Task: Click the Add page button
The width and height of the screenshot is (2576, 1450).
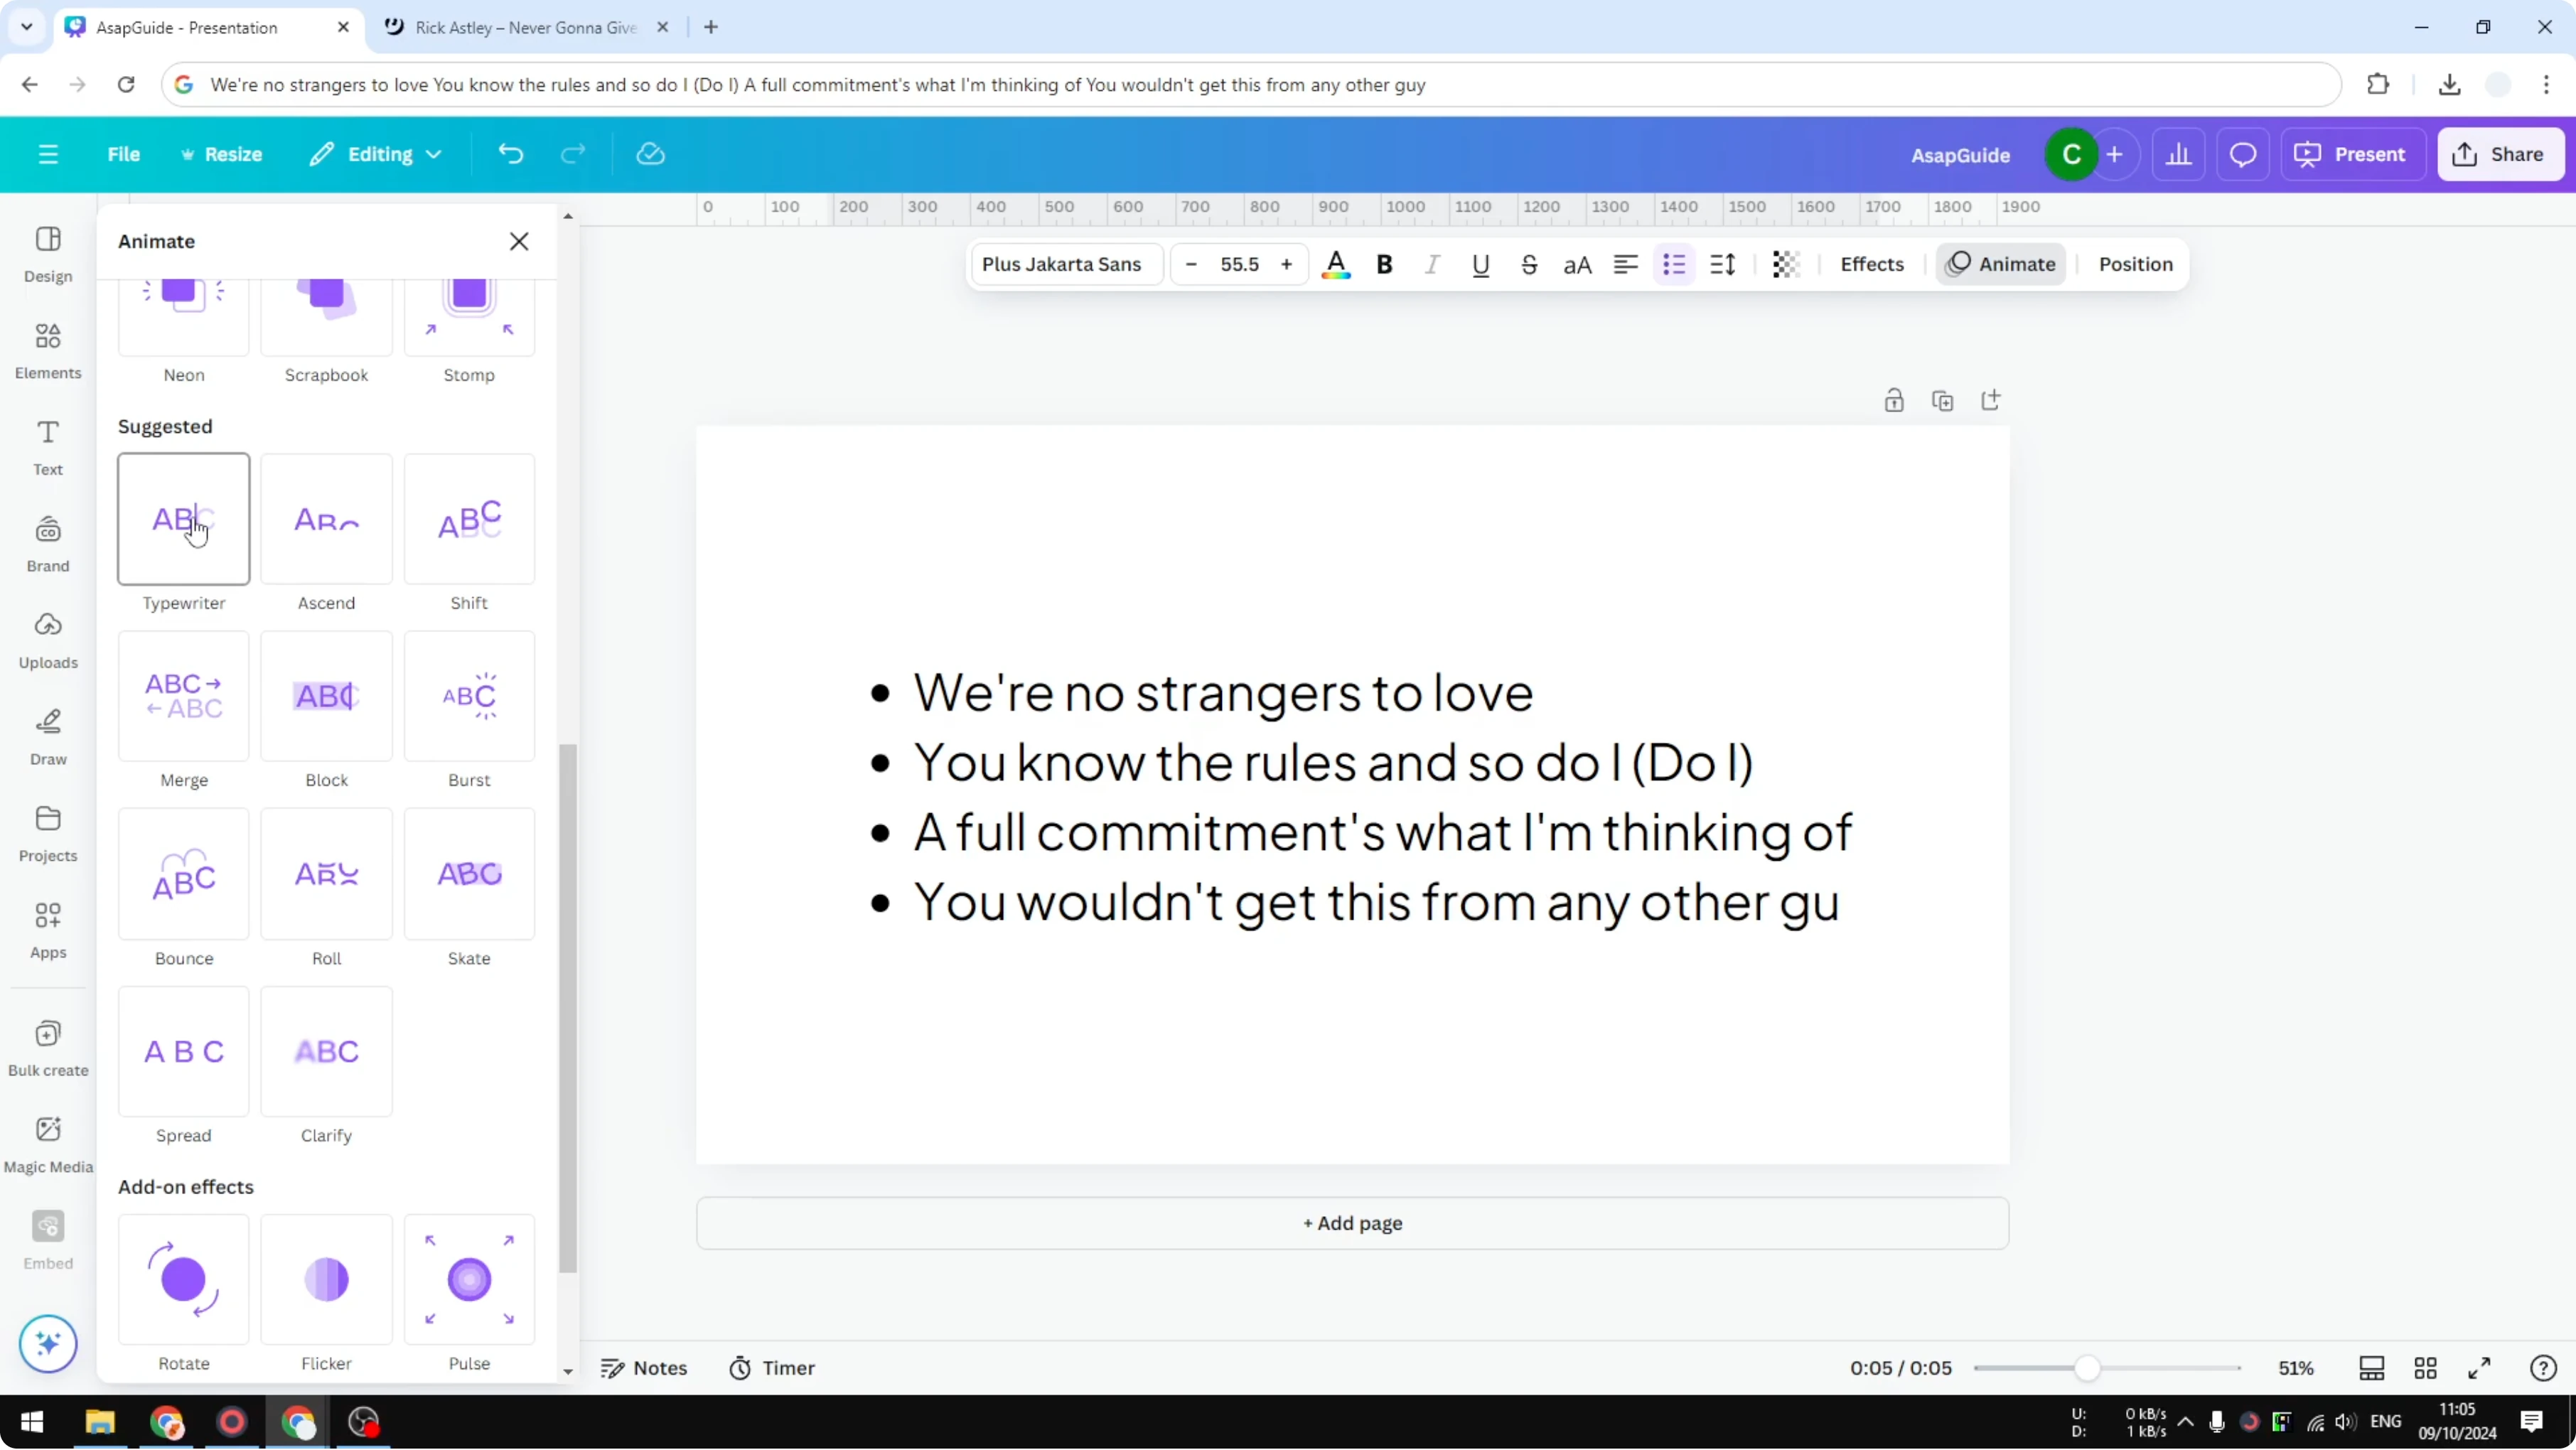Action: (1352, 1223)
